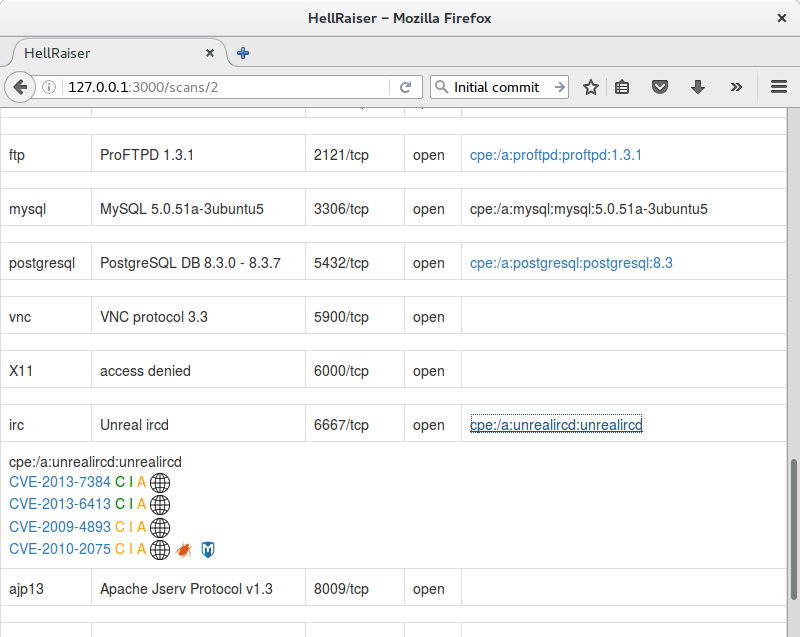Open the globe icon for CVE-2009-4893

(160, 527)
